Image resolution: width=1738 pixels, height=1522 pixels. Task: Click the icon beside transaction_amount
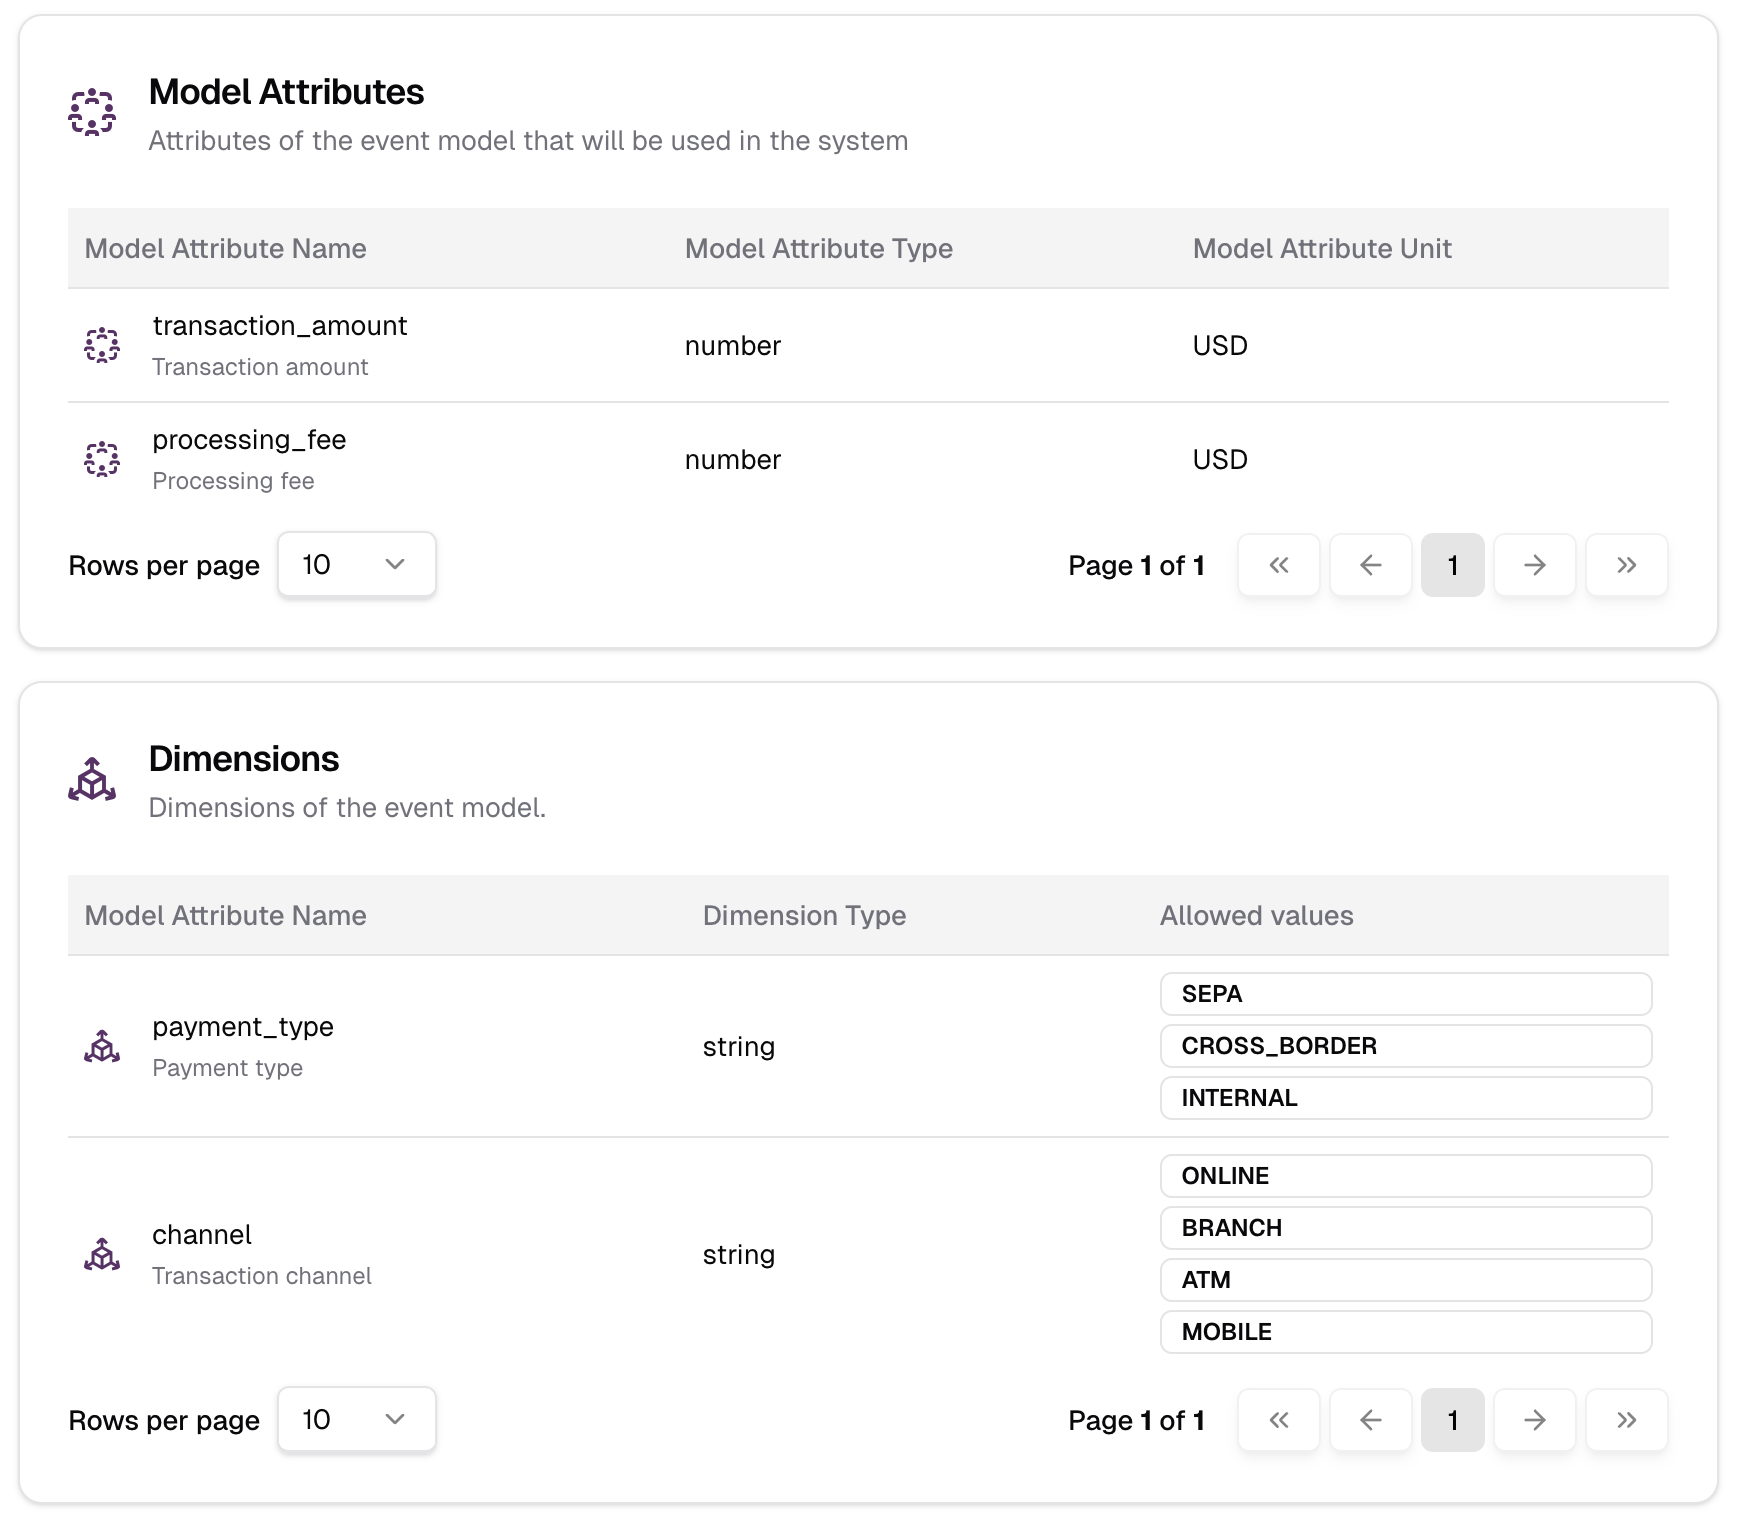pos(103,345)
